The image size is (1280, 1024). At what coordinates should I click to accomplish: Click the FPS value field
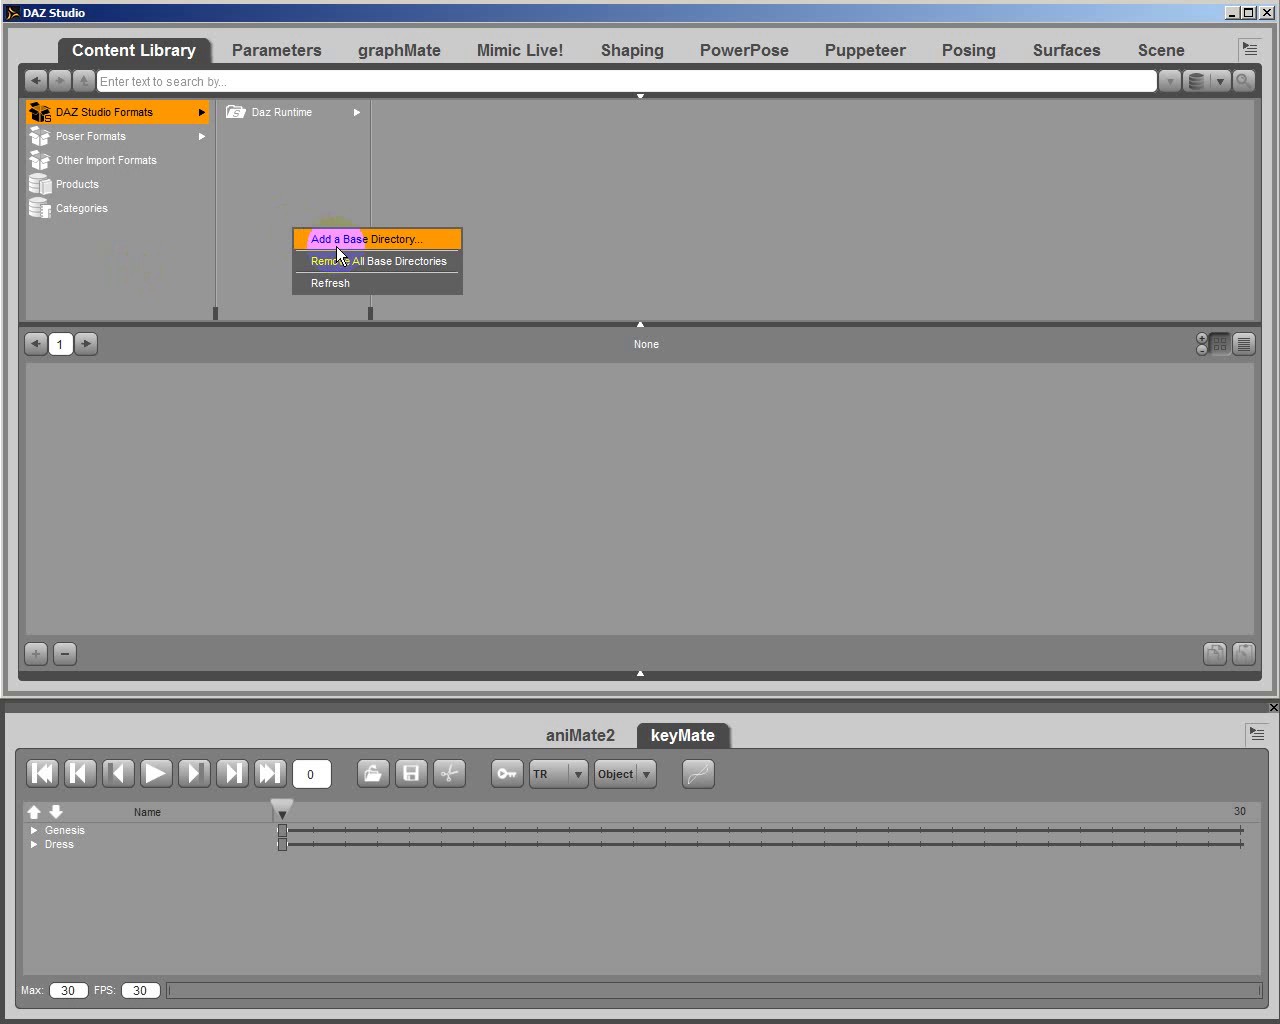pyautogui.click(x=140, y=990)
